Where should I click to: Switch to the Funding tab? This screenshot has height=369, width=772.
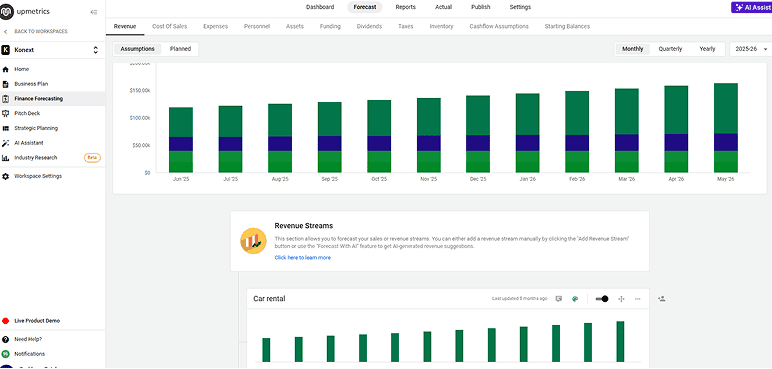point(330,27)
